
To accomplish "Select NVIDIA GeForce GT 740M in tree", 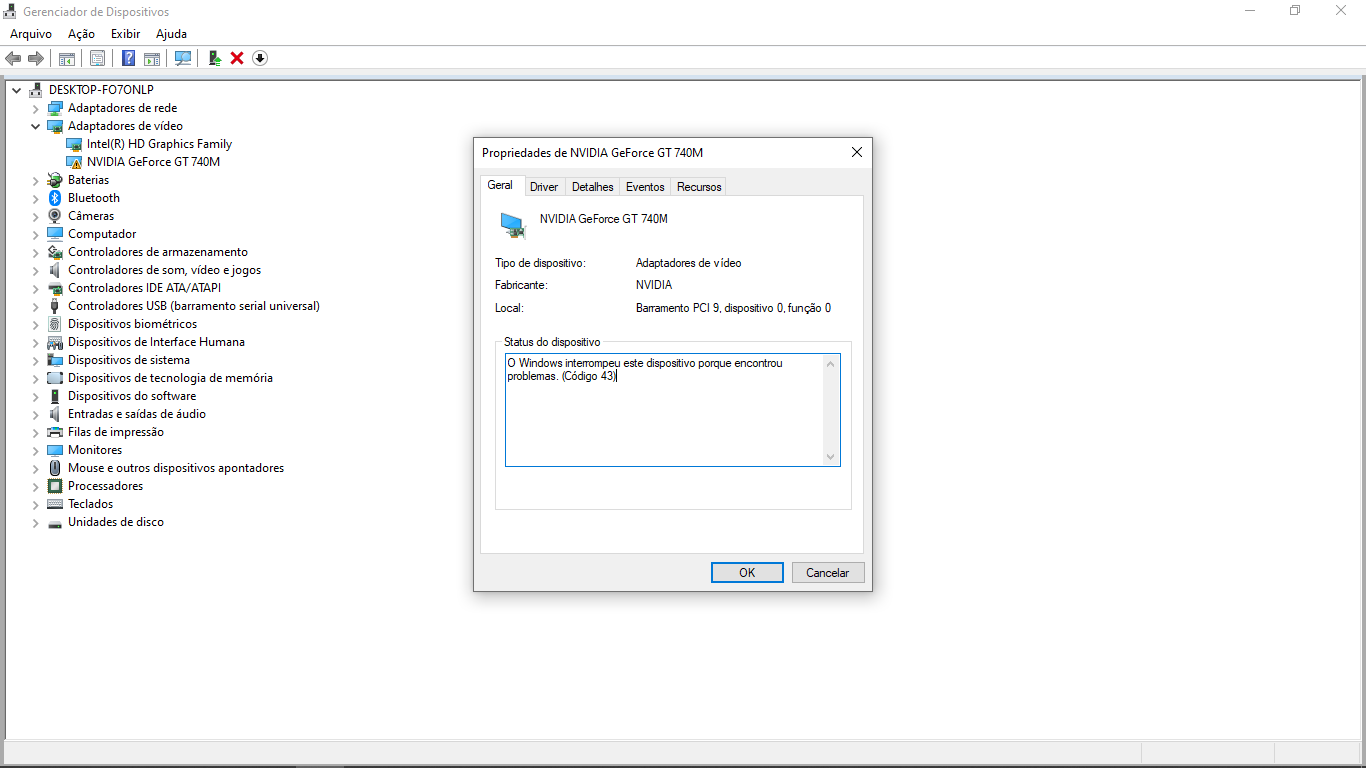I will point(153,162).
